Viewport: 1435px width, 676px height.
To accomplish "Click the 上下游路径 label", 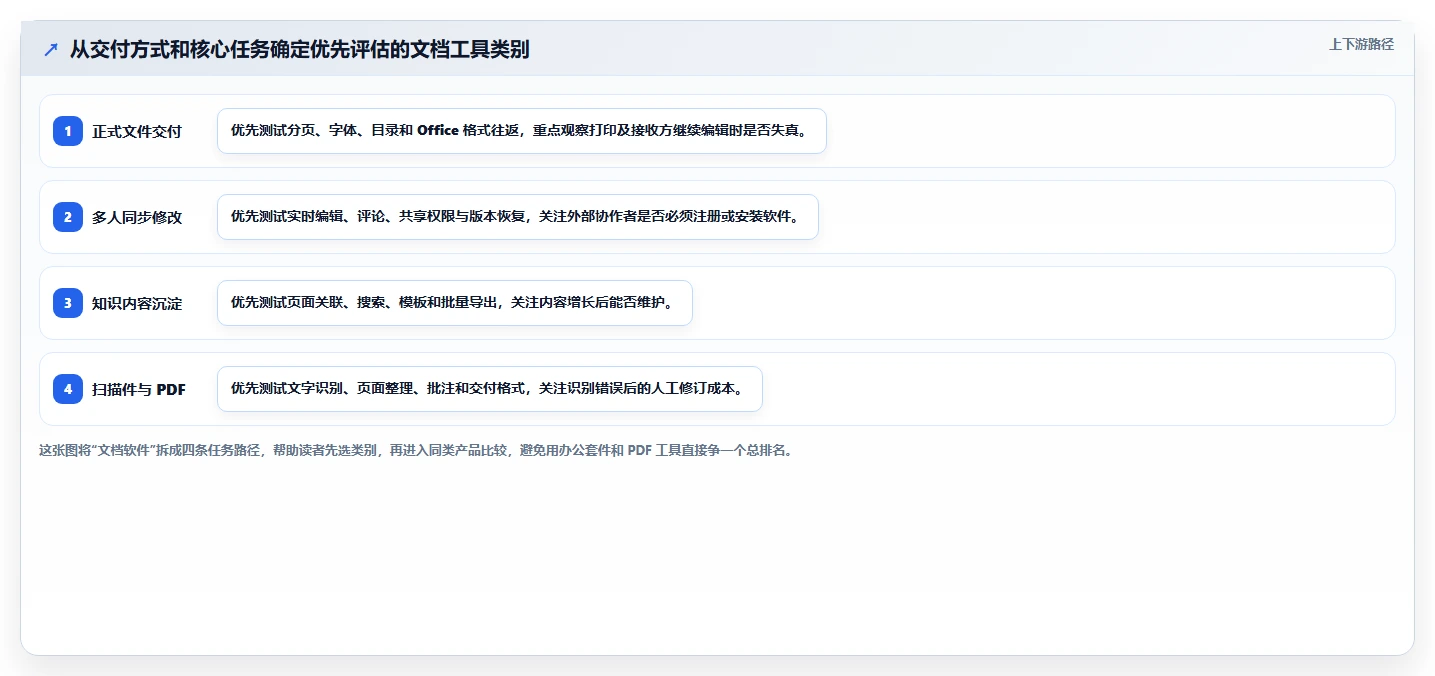I will (1361, 44).
